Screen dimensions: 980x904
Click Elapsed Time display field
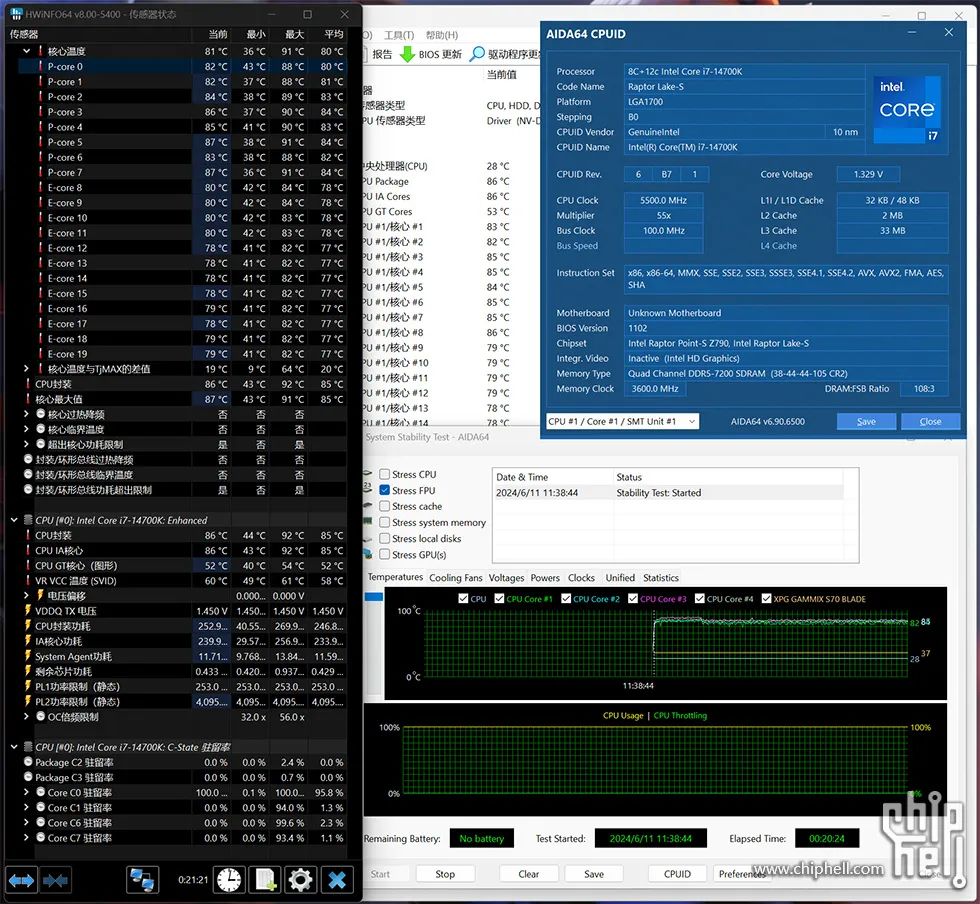pyautogui.click(x=826, y=838)
